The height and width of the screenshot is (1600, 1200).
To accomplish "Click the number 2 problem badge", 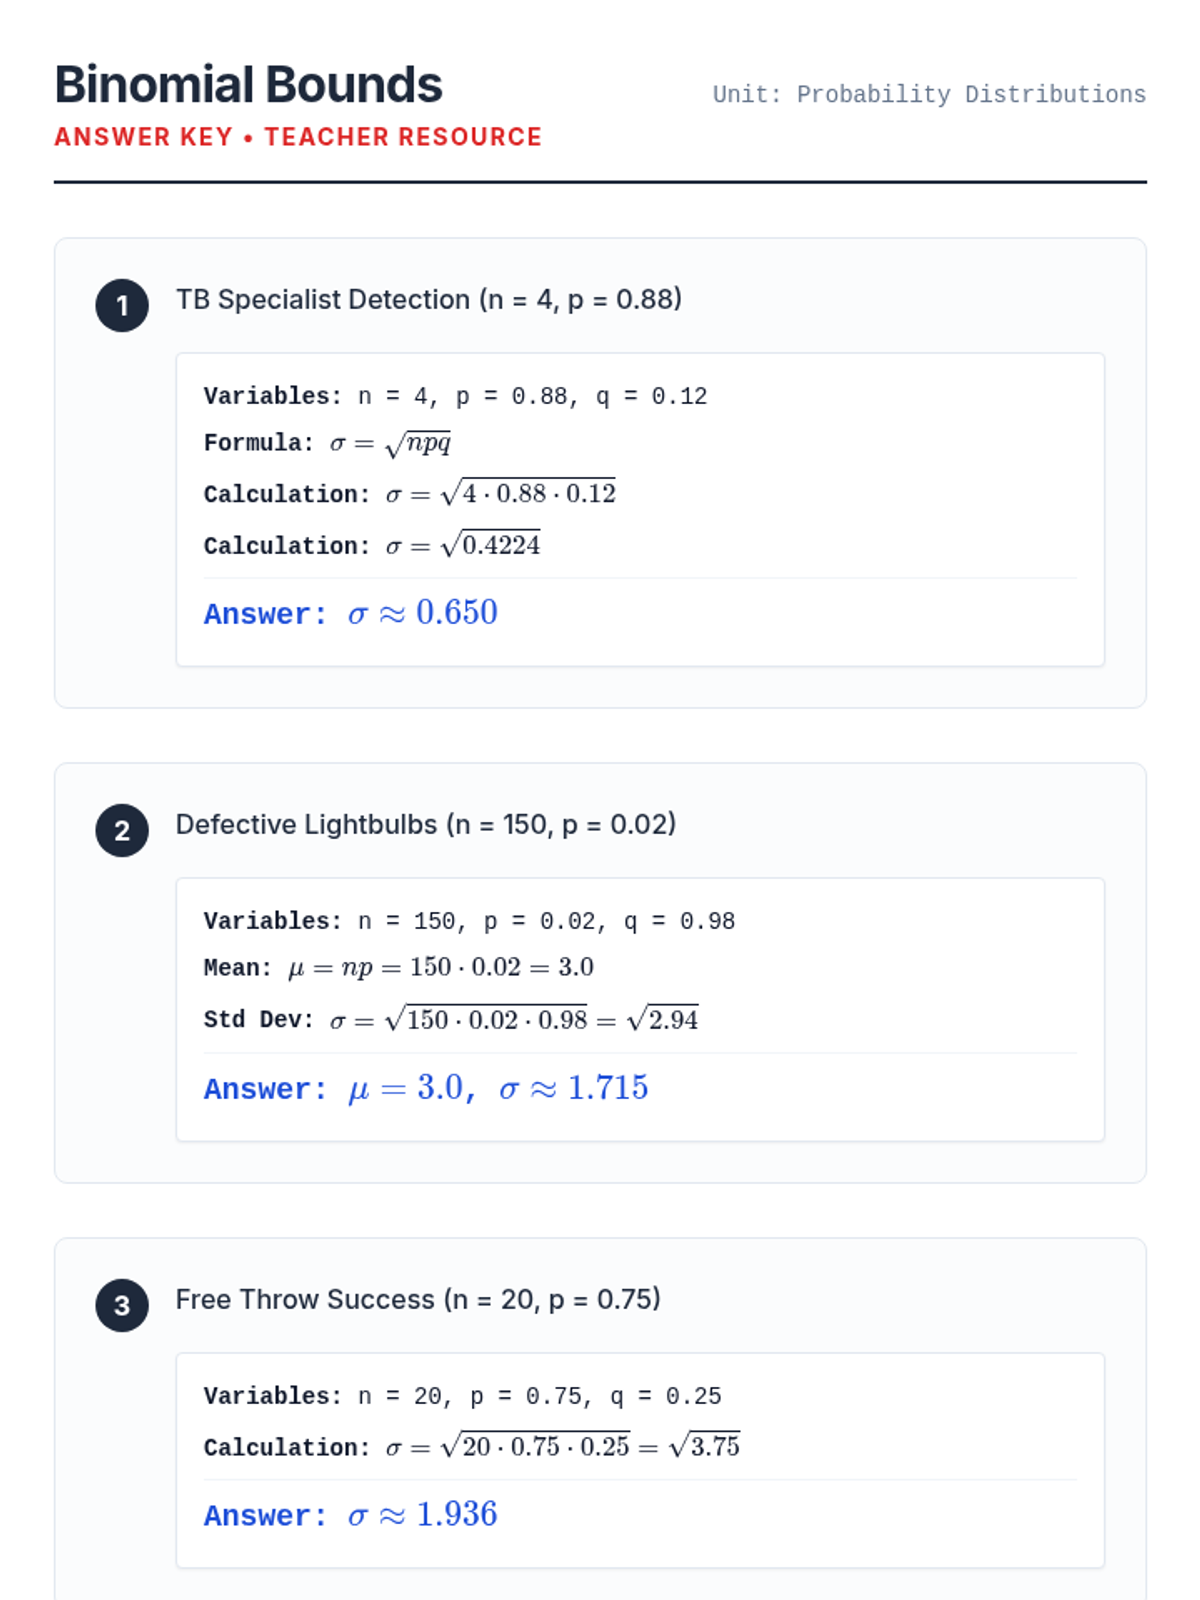I will [x=122, y=830].
